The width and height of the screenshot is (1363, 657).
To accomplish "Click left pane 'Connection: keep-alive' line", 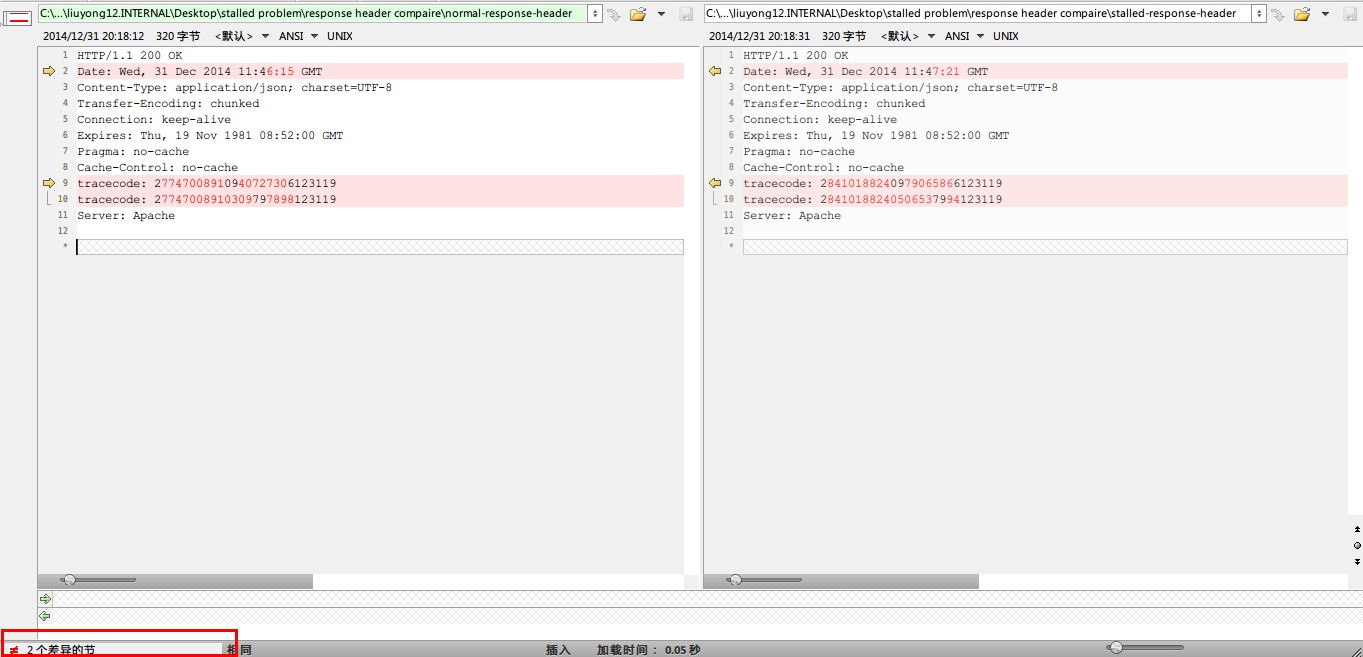I will 154,119.
